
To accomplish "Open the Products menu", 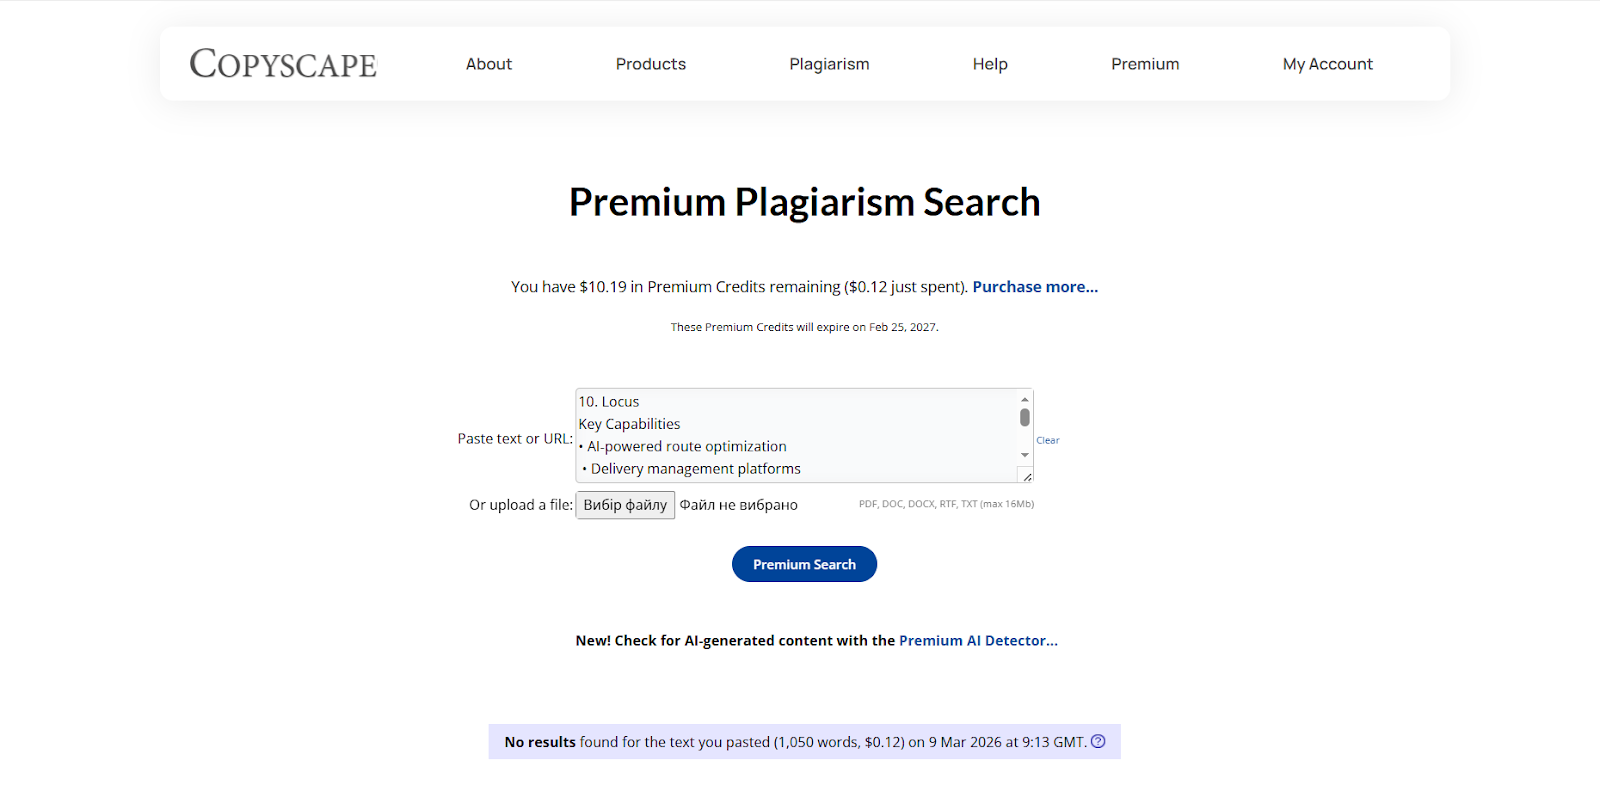I will [650, 64].
